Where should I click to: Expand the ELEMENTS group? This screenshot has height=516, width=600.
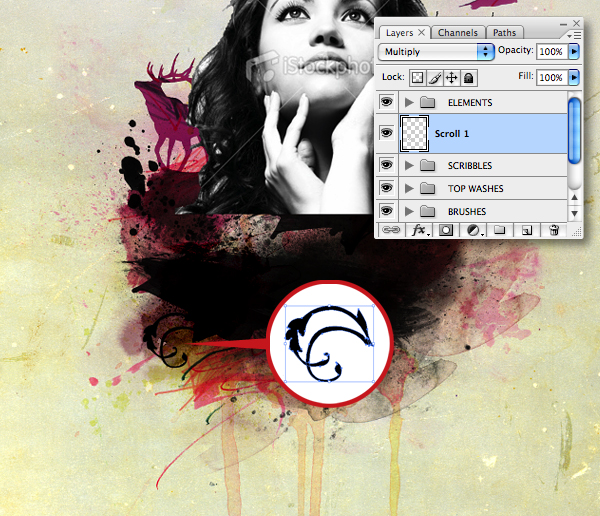(x=409, y=102)
